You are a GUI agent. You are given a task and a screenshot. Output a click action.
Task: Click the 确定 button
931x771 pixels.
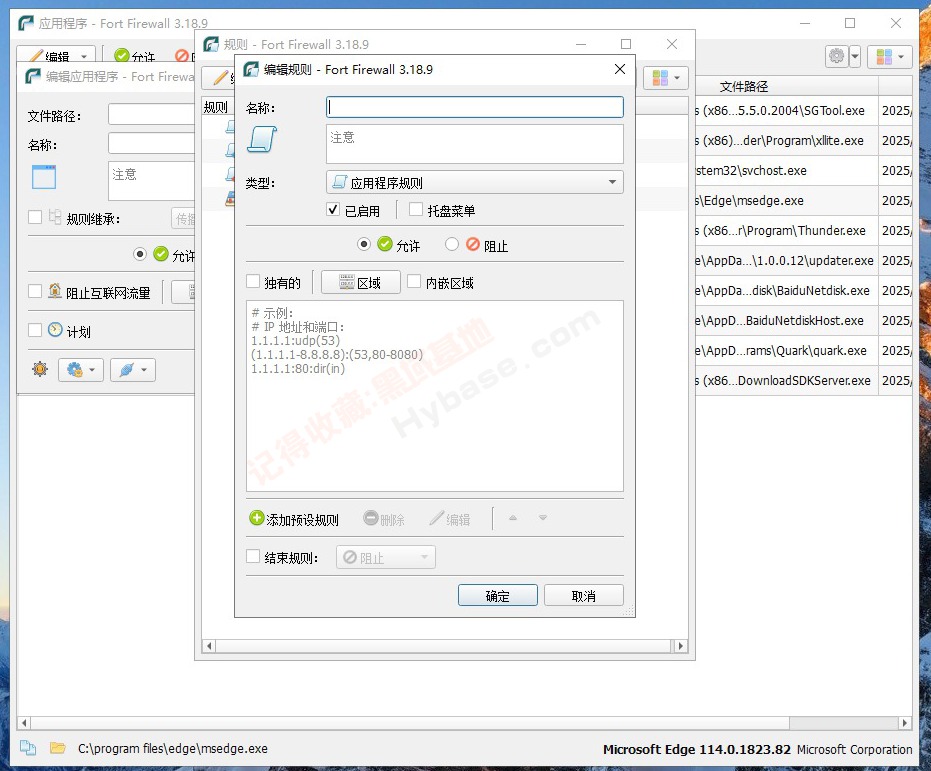pyautogui.click(x=498, y=595)
